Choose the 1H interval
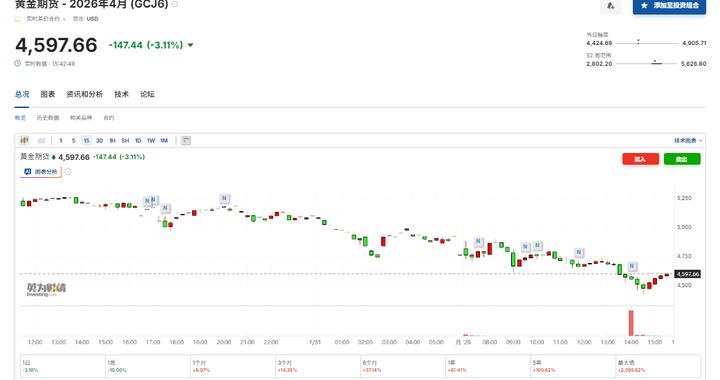The height and width of the screenshot is (380, 720). tap(112, 140)
